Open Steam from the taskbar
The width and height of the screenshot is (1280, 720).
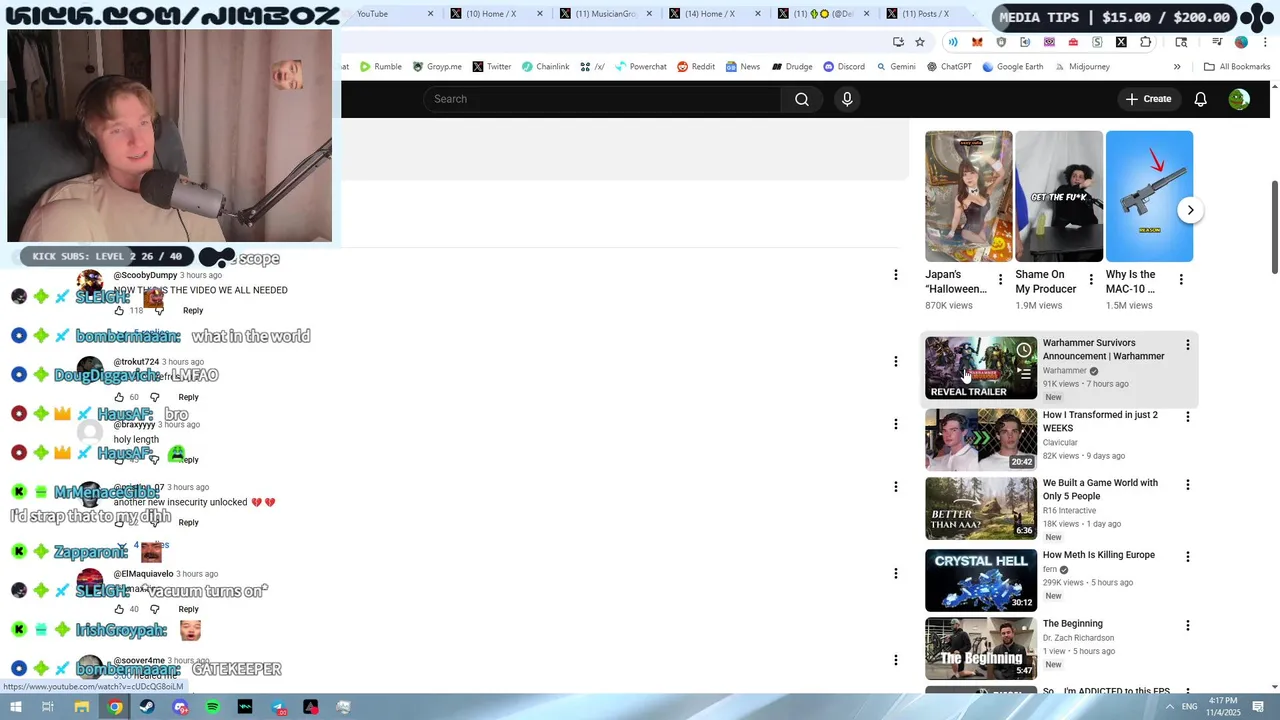(x=147, y=707)
